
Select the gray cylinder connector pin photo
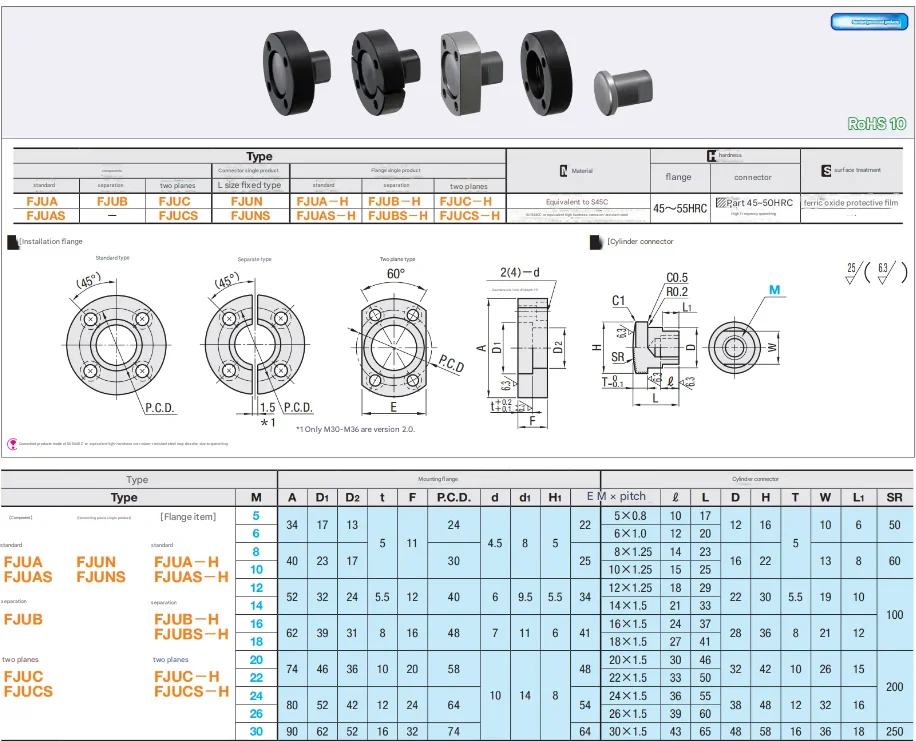[x=623, y=91]
